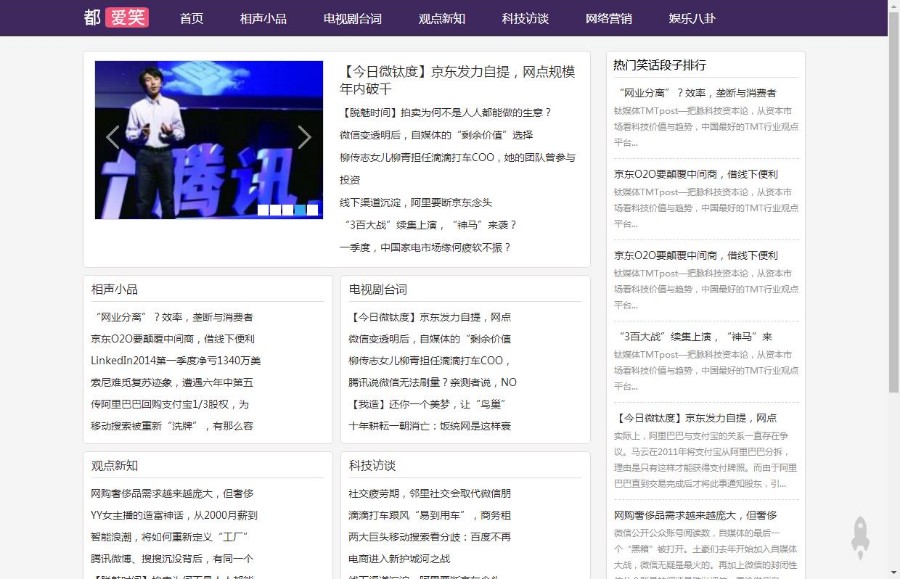Open link “3百大战”续集上演，“神马”来袭？
This screenshot has height=579, width=900.
[429, 225]
